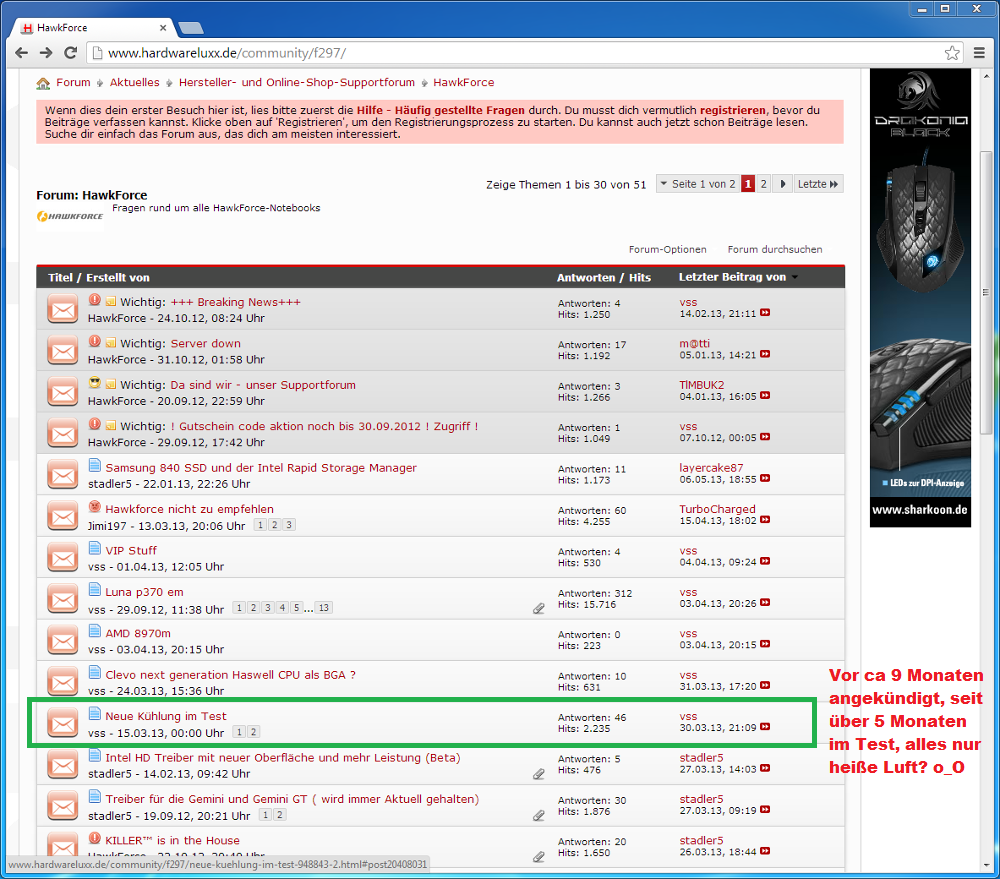Image resolution: width=1000 pixels, height=879 pixels.
Task: Click the forum home icon in breadcrumb
Action: point(43,83)
